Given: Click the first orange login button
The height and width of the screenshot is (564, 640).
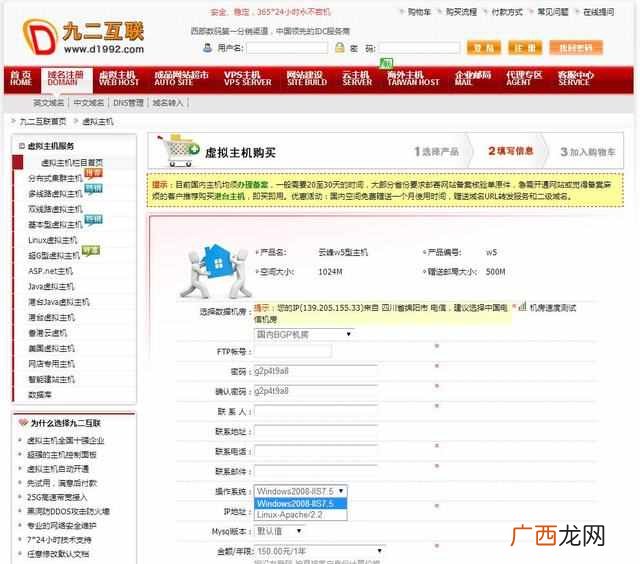Looking at the screenshot, I should 484,48.
